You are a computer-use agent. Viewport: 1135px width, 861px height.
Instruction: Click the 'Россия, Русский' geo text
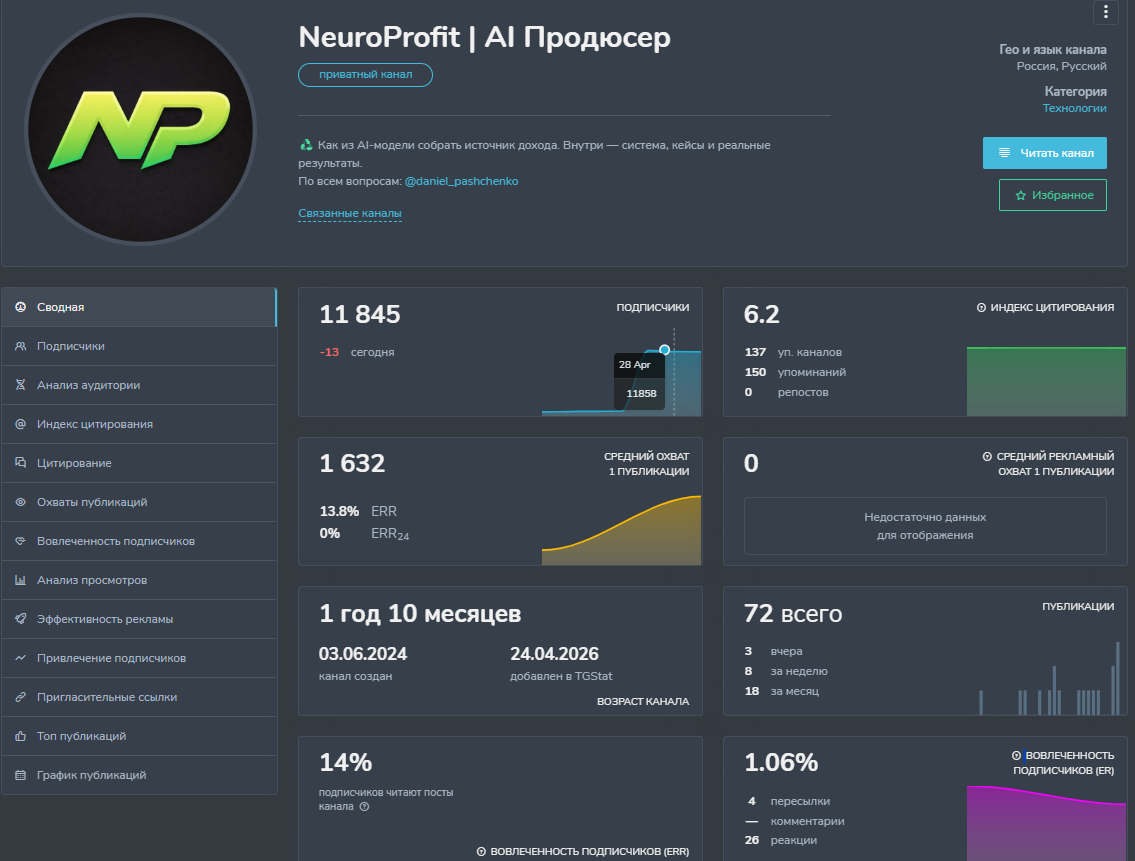click(1061, 67)
